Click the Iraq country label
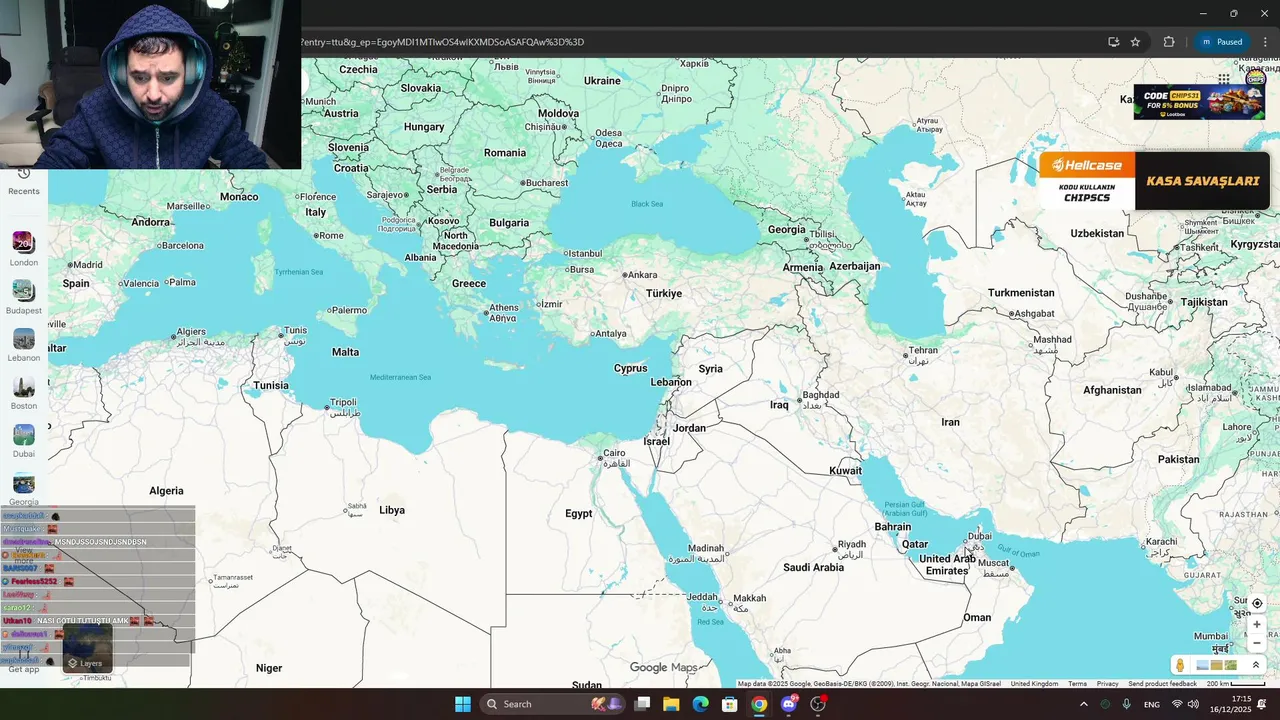The width and height of the screenshot is (1280, 720). tap(779, 405)
